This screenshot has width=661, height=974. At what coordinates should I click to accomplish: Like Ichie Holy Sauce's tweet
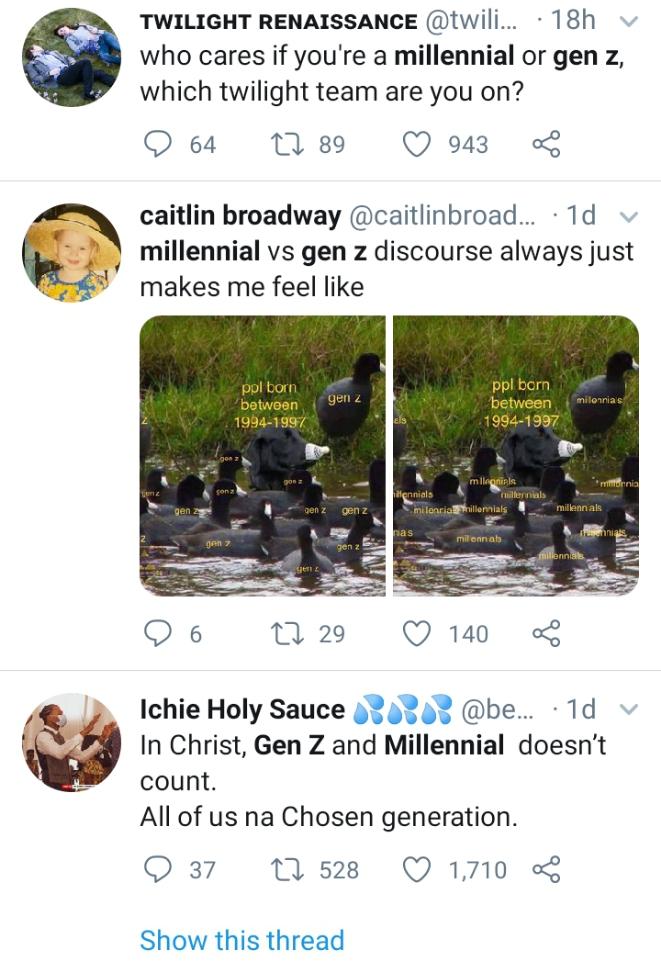coord(416,870)
